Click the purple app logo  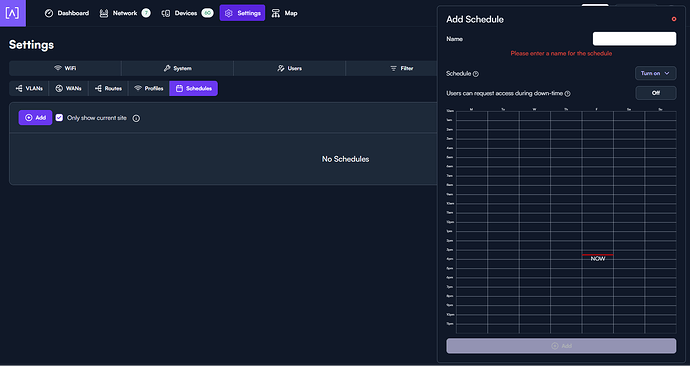click(x=12, y=13)
